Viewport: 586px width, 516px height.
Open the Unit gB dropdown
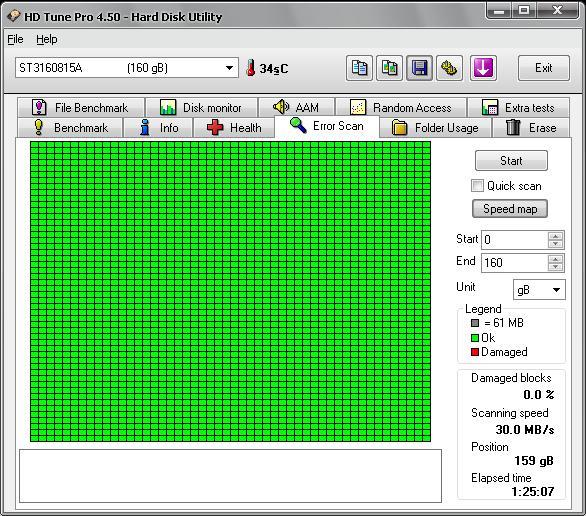coord(539,290)
